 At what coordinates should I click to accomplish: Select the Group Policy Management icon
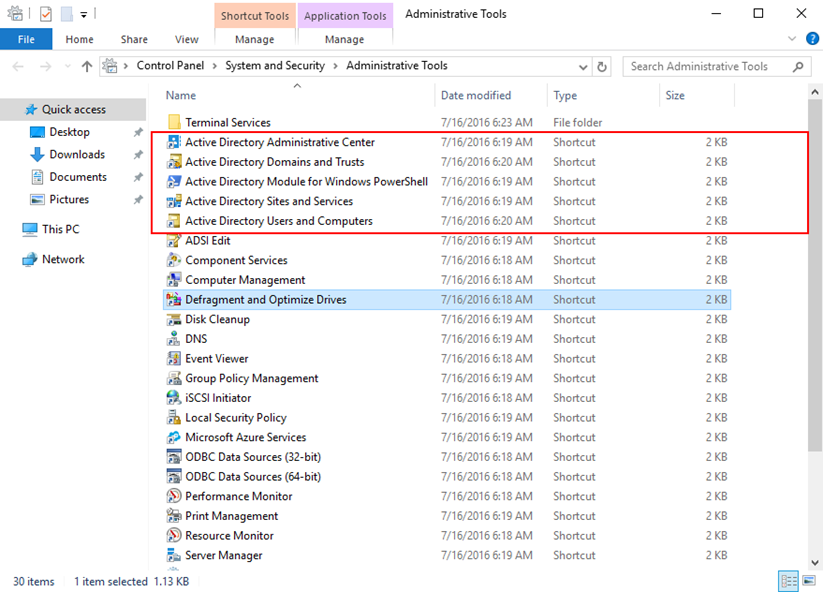(174, 378)
